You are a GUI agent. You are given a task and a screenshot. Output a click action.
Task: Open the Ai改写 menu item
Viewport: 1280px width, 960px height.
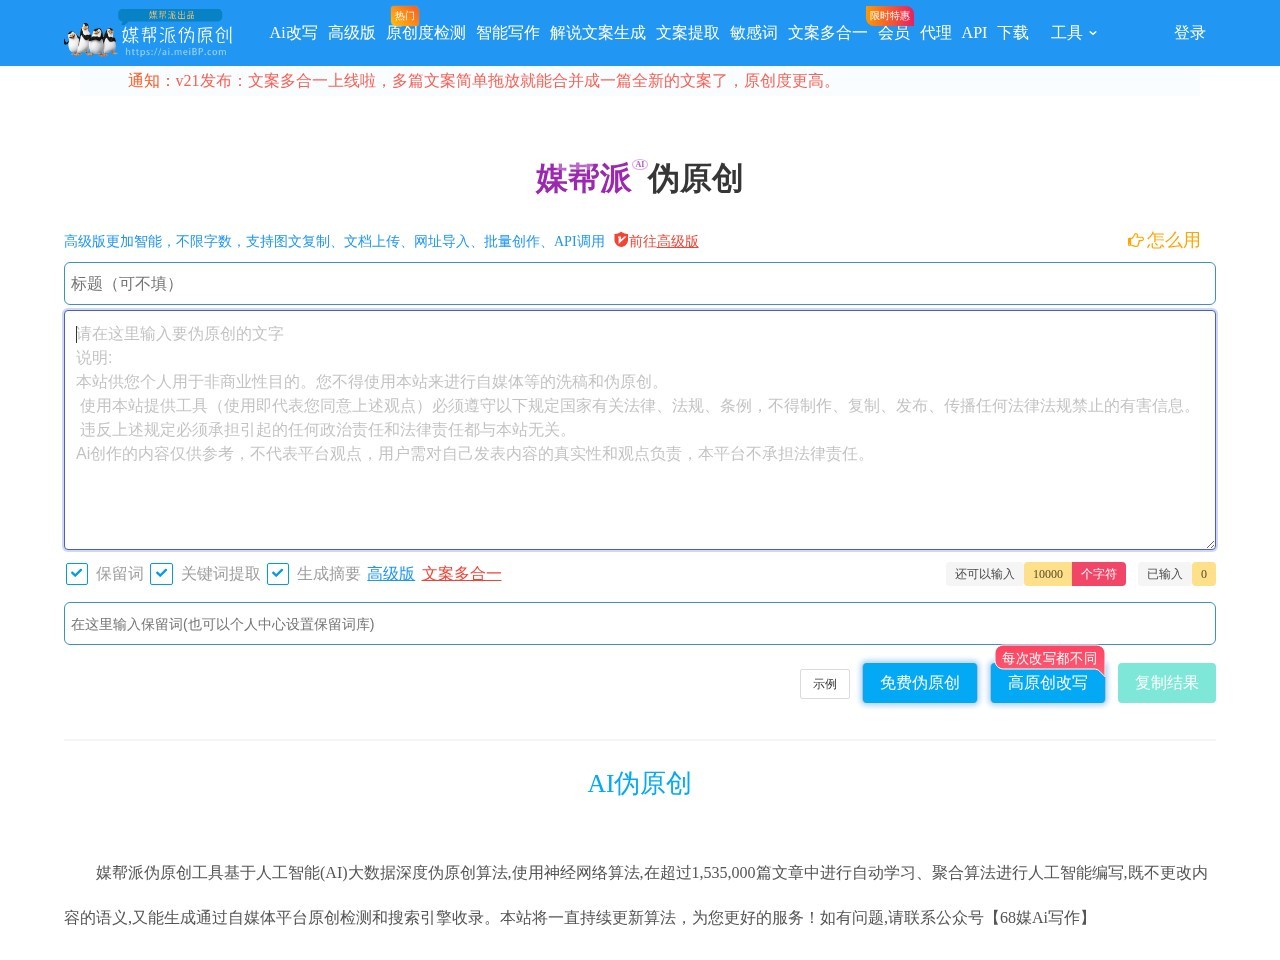tap(291, 33)
